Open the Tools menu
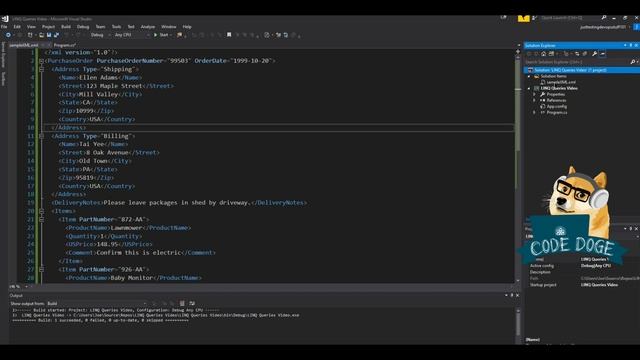The image size is (640, 360). pyautogui.click(x=116, y=27)
